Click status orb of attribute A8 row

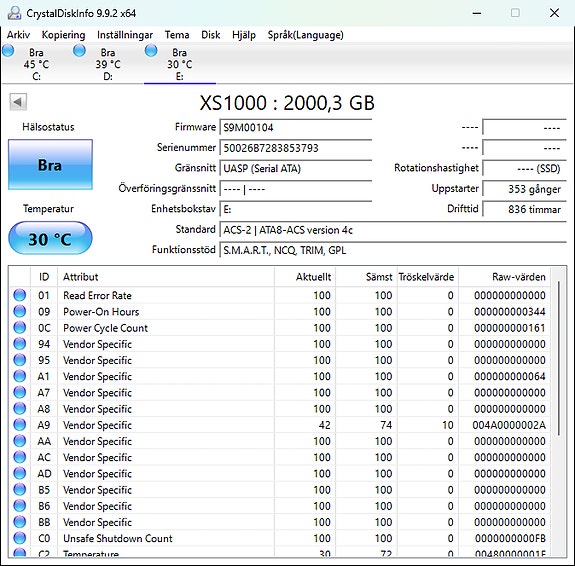pyautogui.click(x=19, y=408)
